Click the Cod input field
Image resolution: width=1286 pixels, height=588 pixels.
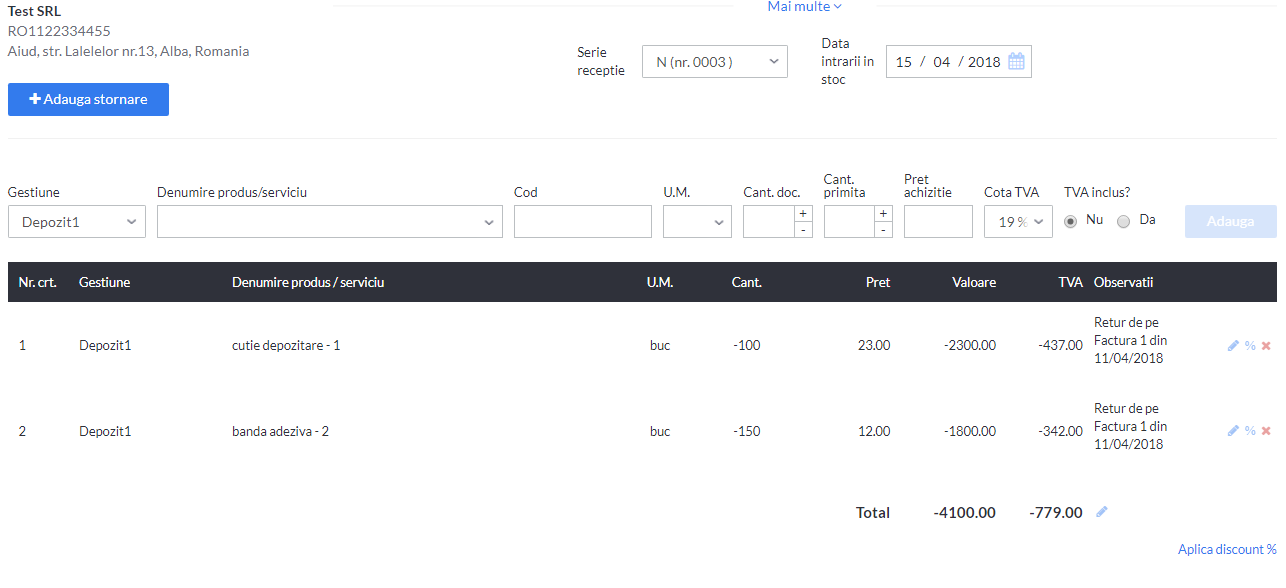tap(583, 222)
